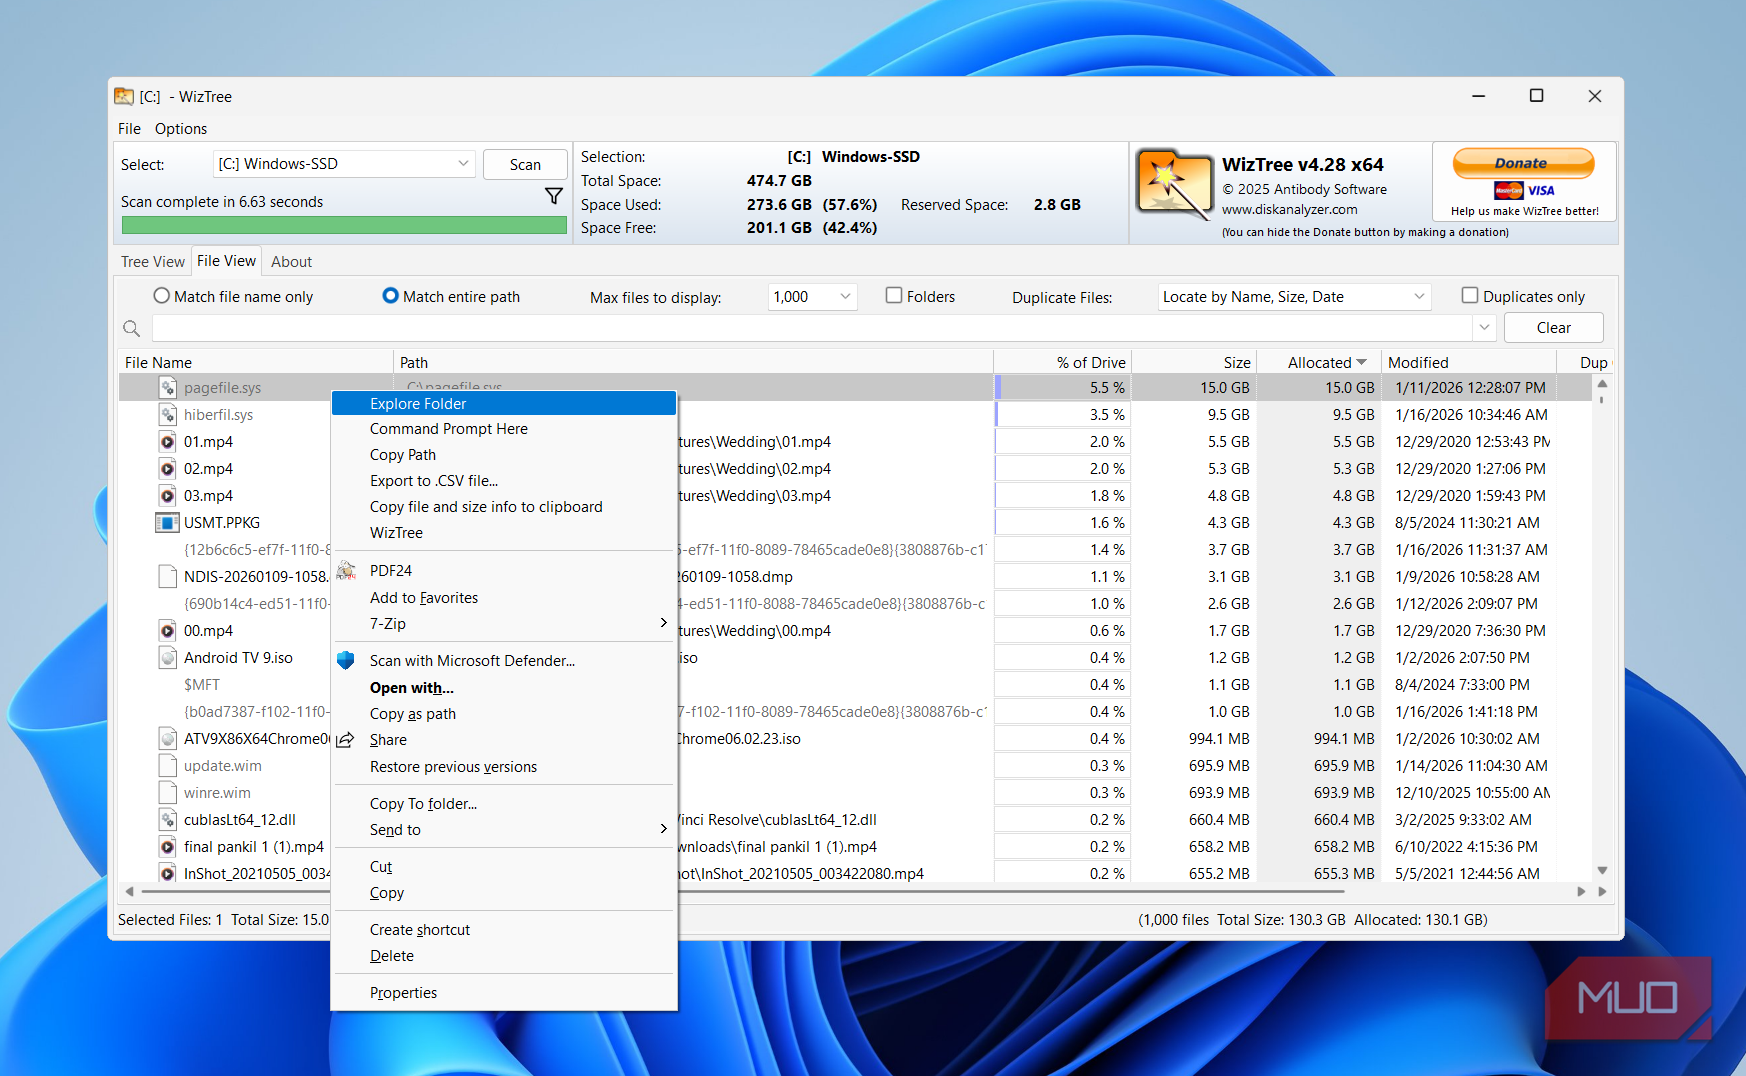
Task: Choose Copy file and size info to clipboard
Action: tap(505, 507)
